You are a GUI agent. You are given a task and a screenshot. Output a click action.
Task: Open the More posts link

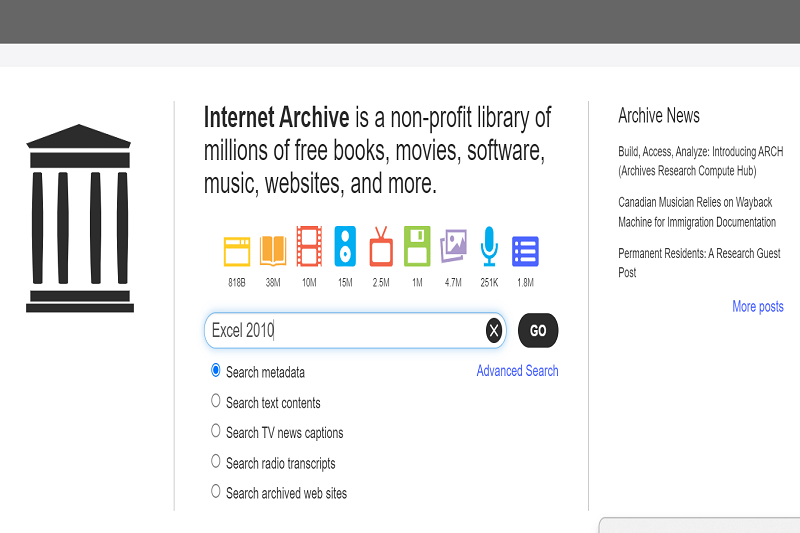pyautogui.click(x=758, y=307)
